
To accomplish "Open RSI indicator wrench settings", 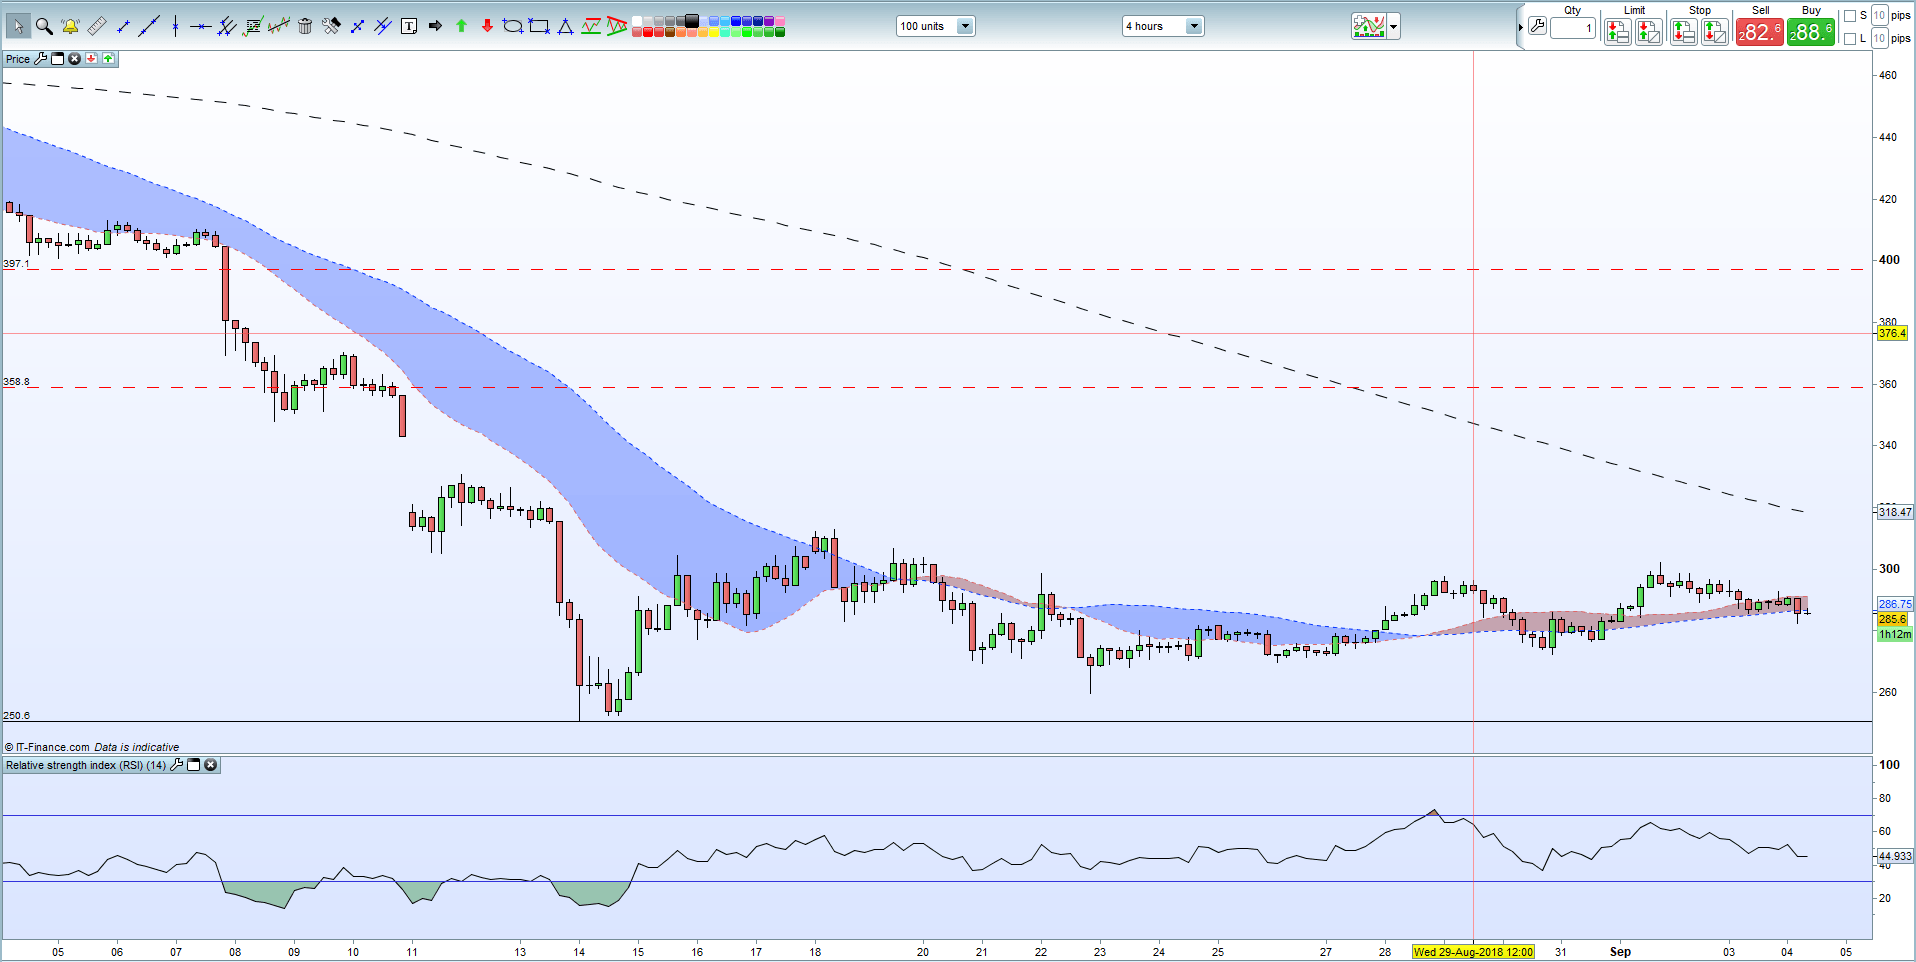I will (x=177, y=765).
